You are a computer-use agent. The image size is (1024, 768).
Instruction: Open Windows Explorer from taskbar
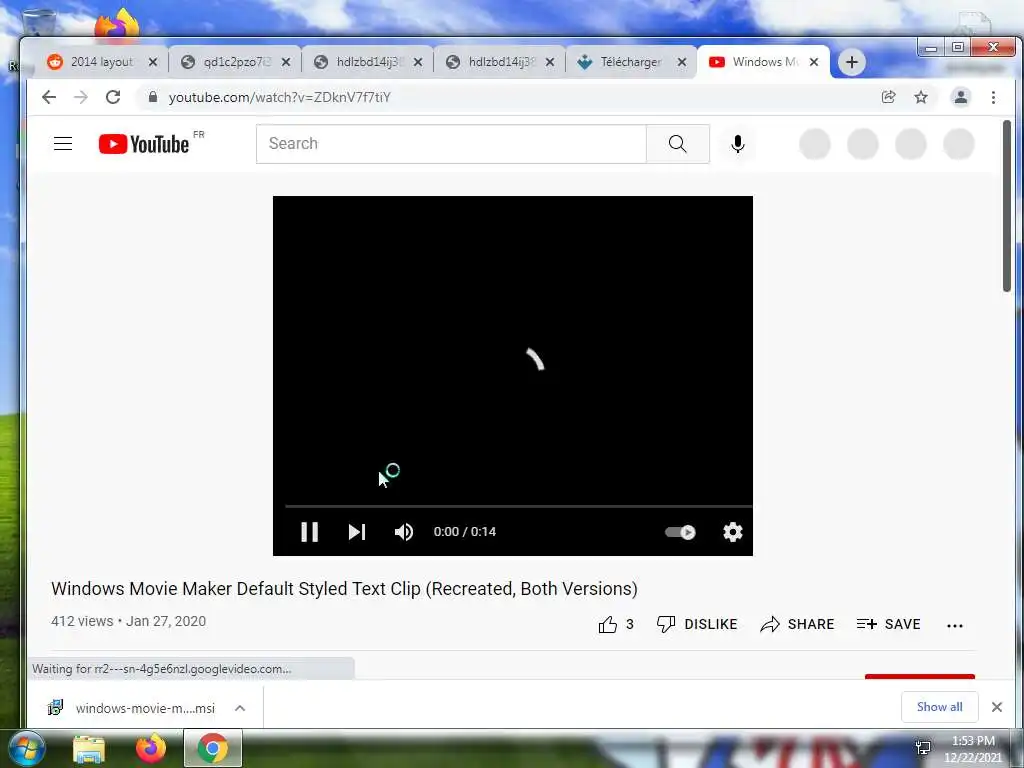coord(89,748)
